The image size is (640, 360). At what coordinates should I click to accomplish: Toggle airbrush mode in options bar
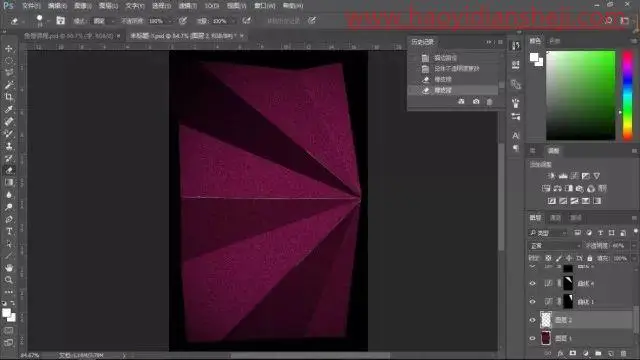coord(247,20)
